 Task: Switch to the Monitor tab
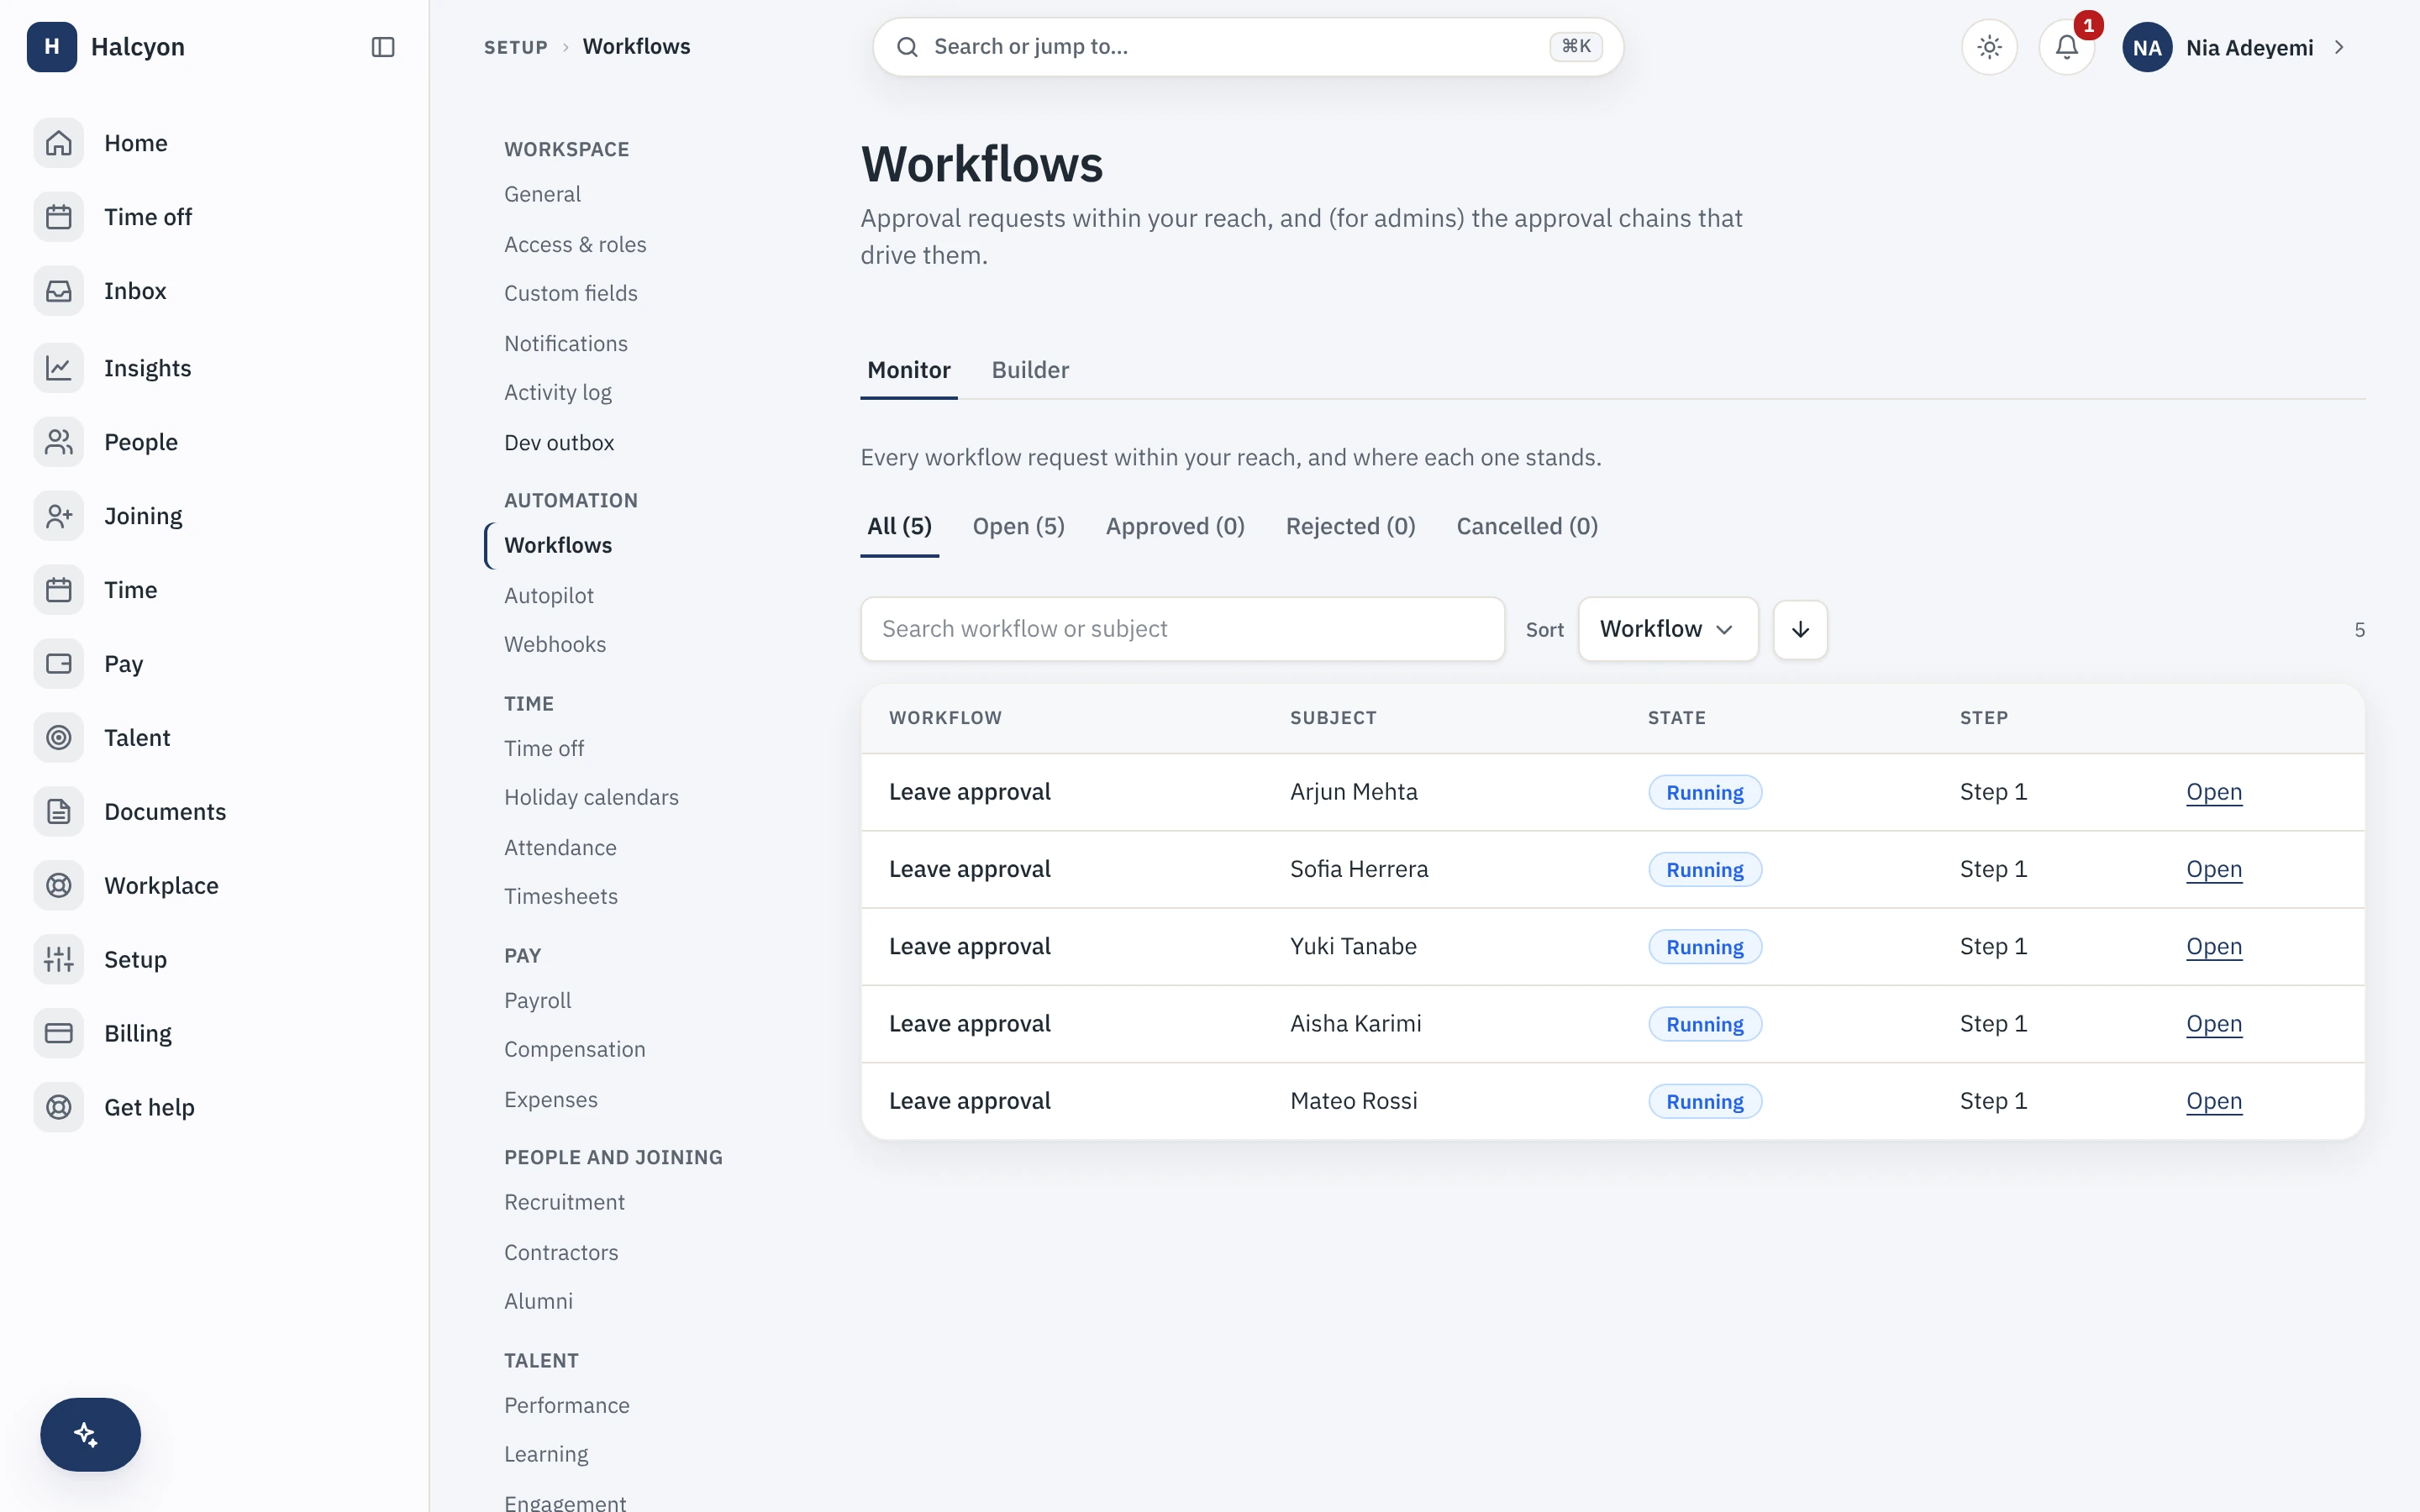908,370
